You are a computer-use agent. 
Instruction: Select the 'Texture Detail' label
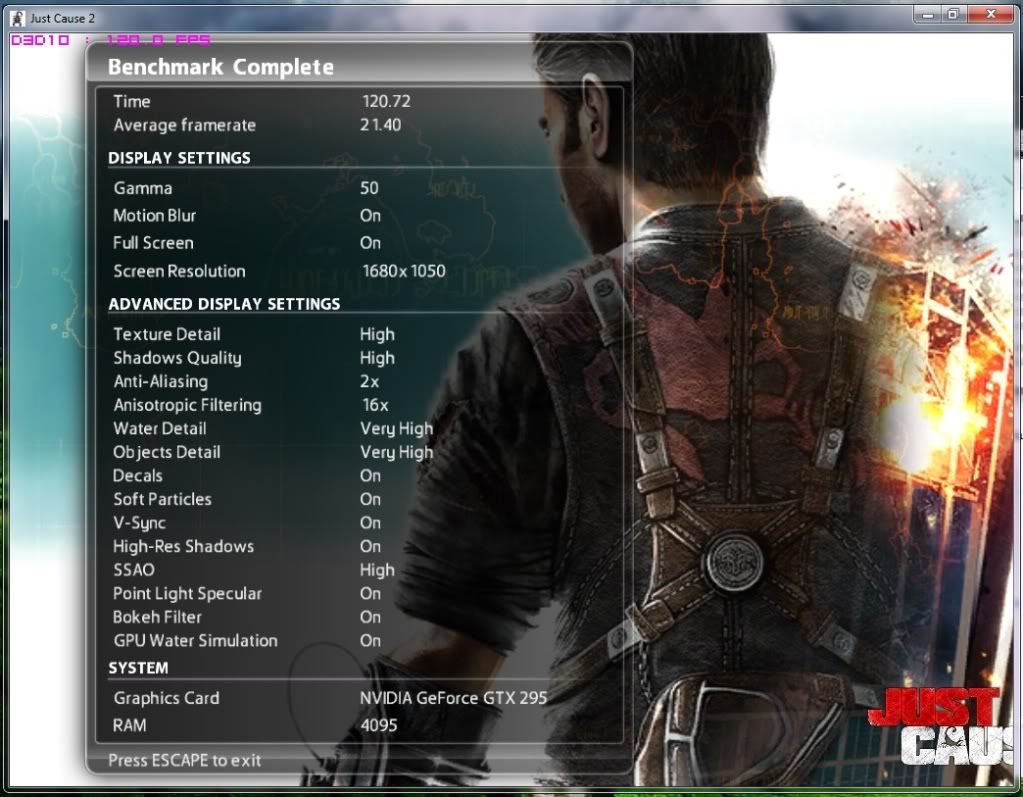tap(167, 334)
